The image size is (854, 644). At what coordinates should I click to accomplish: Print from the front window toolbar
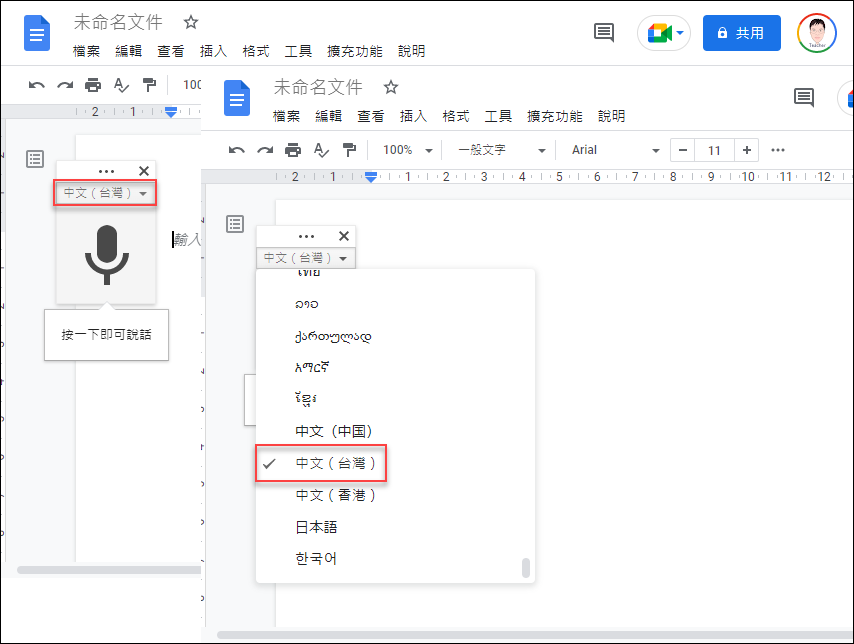tap(293, 150)
